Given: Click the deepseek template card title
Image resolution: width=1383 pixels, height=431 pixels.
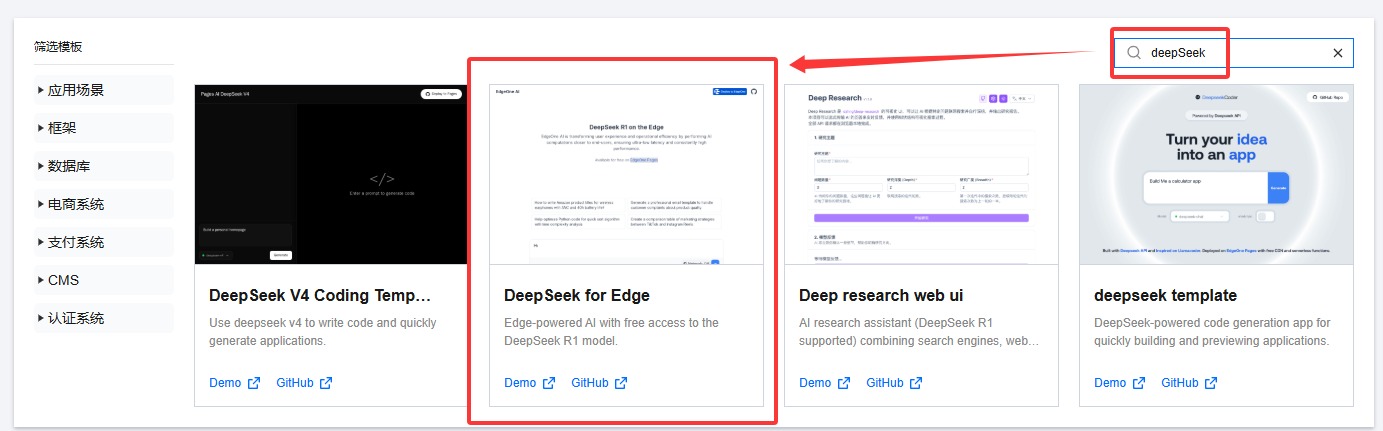Looking at the screenshot, I should [x=1165, y=296].
